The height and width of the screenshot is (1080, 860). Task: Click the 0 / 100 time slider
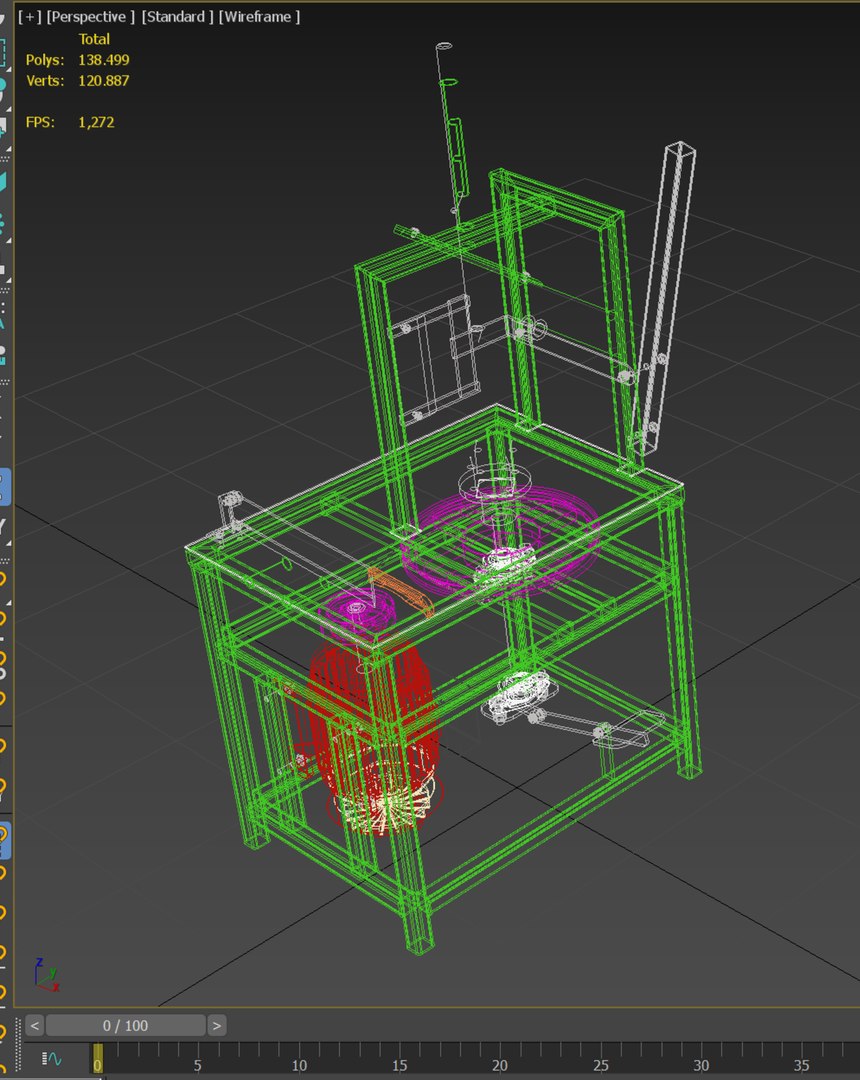coord(125,1026)
